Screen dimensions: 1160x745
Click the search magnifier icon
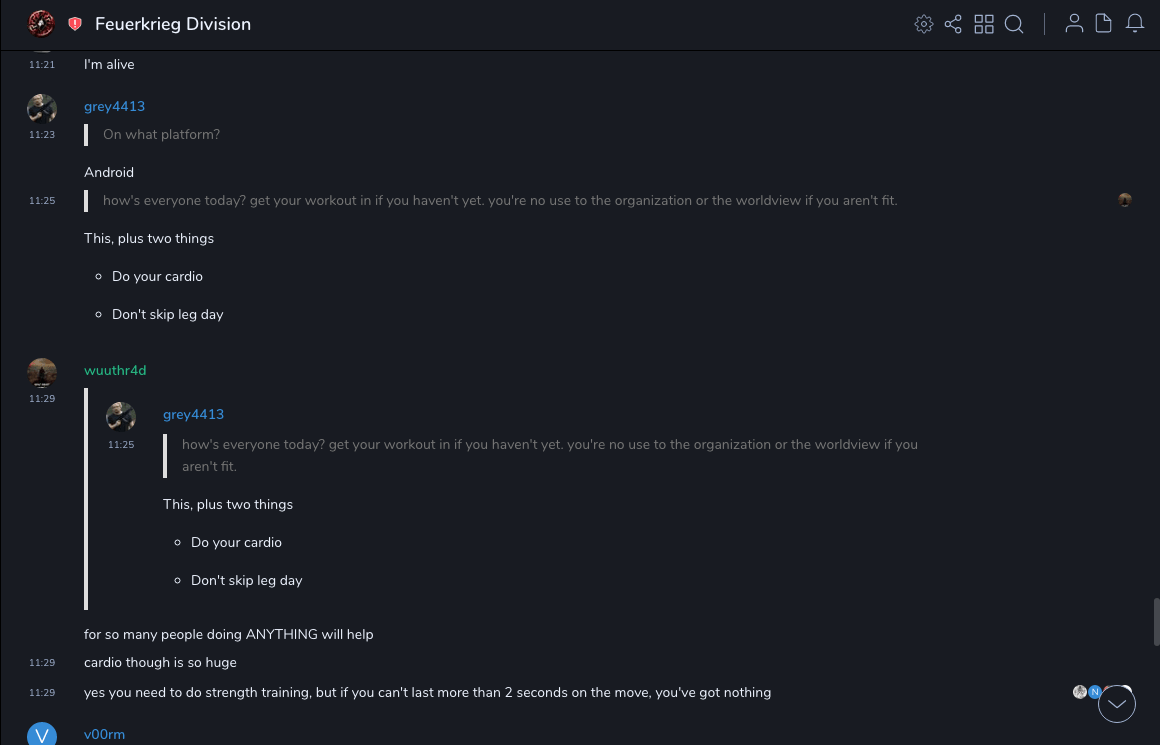coord(1014,24)
